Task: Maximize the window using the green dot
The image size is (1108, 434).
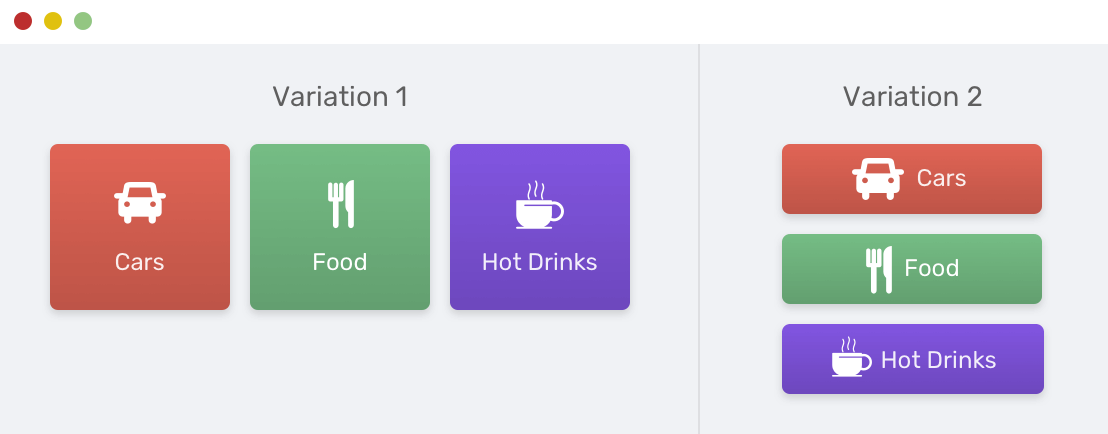Action: pos(83,21)
